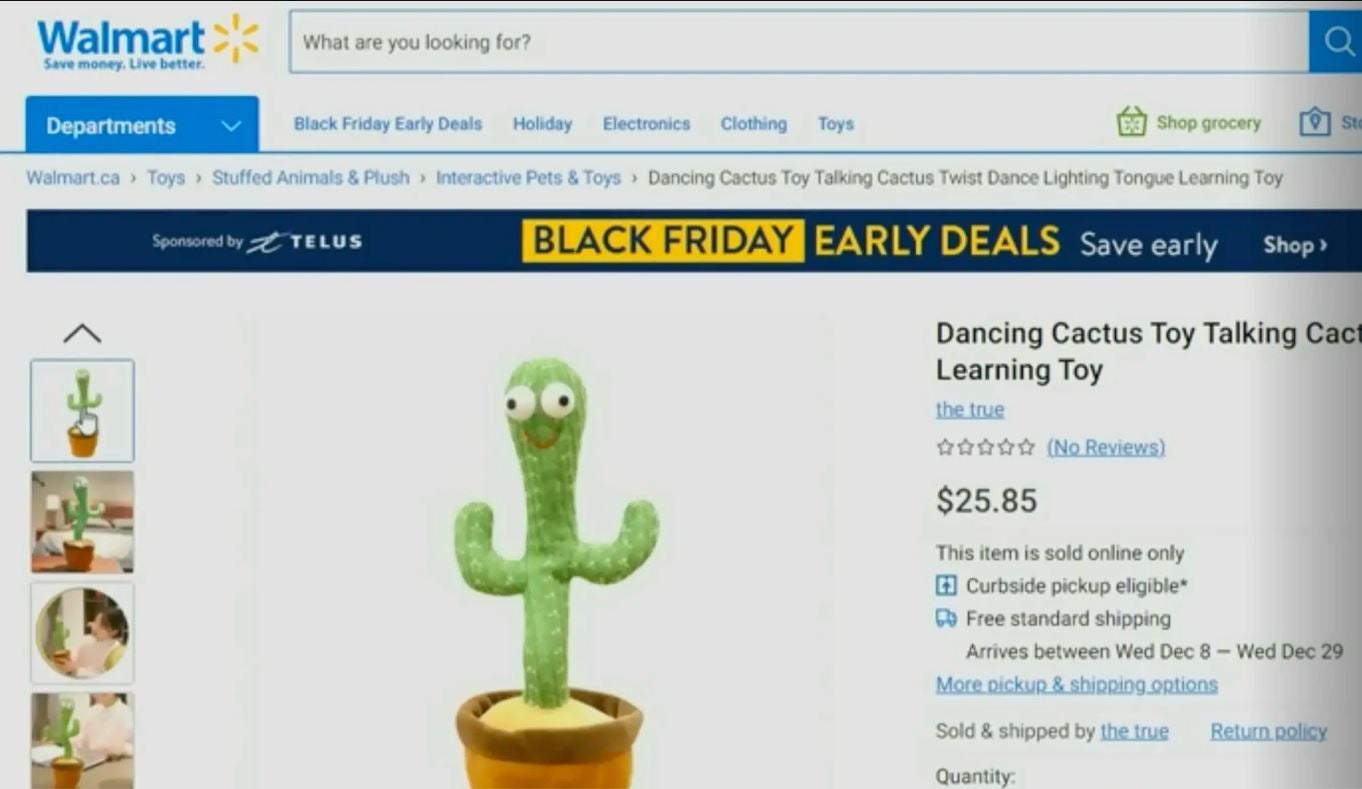Open the Black Friday Early Deals menu
This screenshot has height=789, width=1362.
(x=388, y=124)
